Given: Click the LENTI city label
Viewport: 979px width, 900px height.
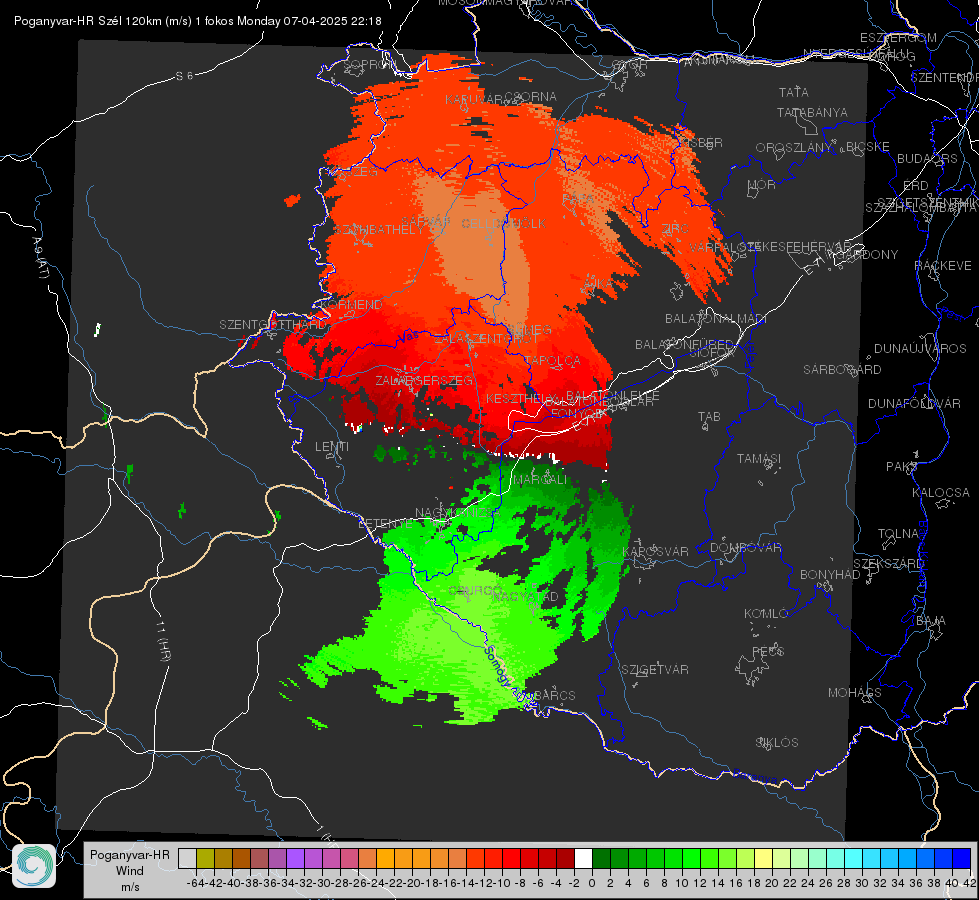Looking at the screenshot, I should click(x=332, y=447).
